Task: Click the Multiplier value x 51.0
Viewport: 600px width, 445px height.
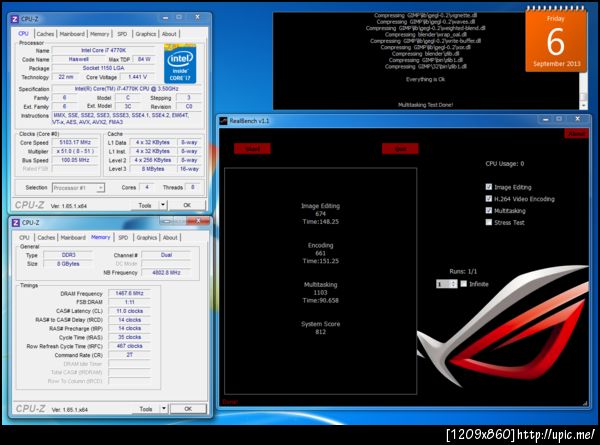Action: click(x=75, y=151)
